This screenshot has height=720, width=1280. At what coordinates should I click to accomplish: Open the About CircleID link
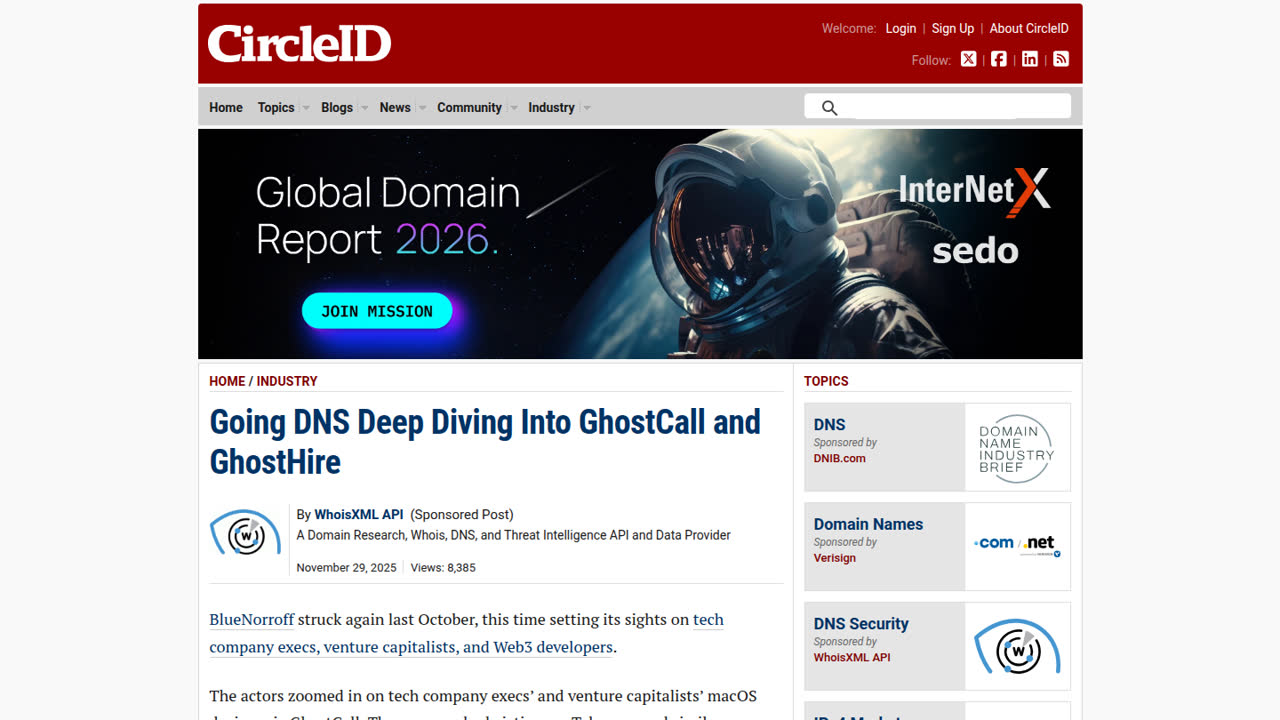[x=1029, y=28]
